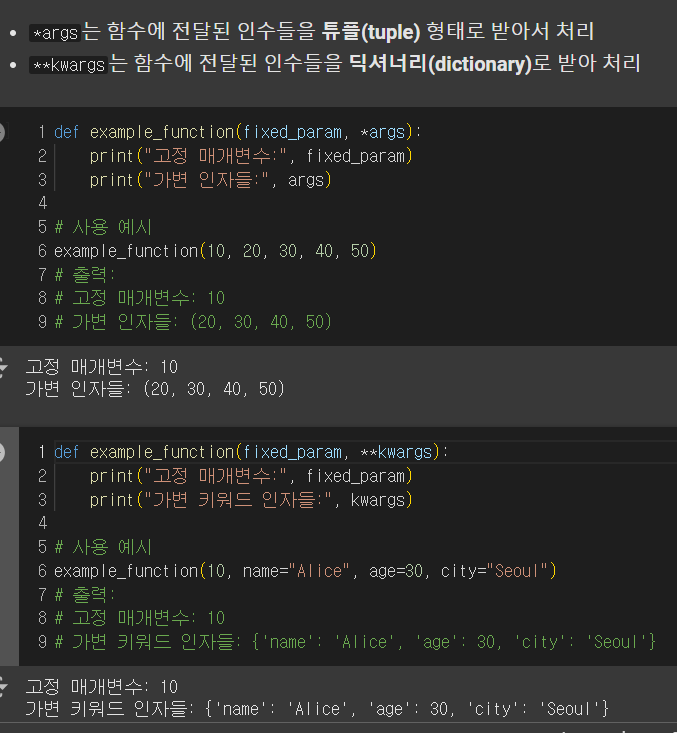Click "# 출력:" comment in the *args cell
Image resolution: width=677 pixels, height=733 pixels.
[85, 275]
